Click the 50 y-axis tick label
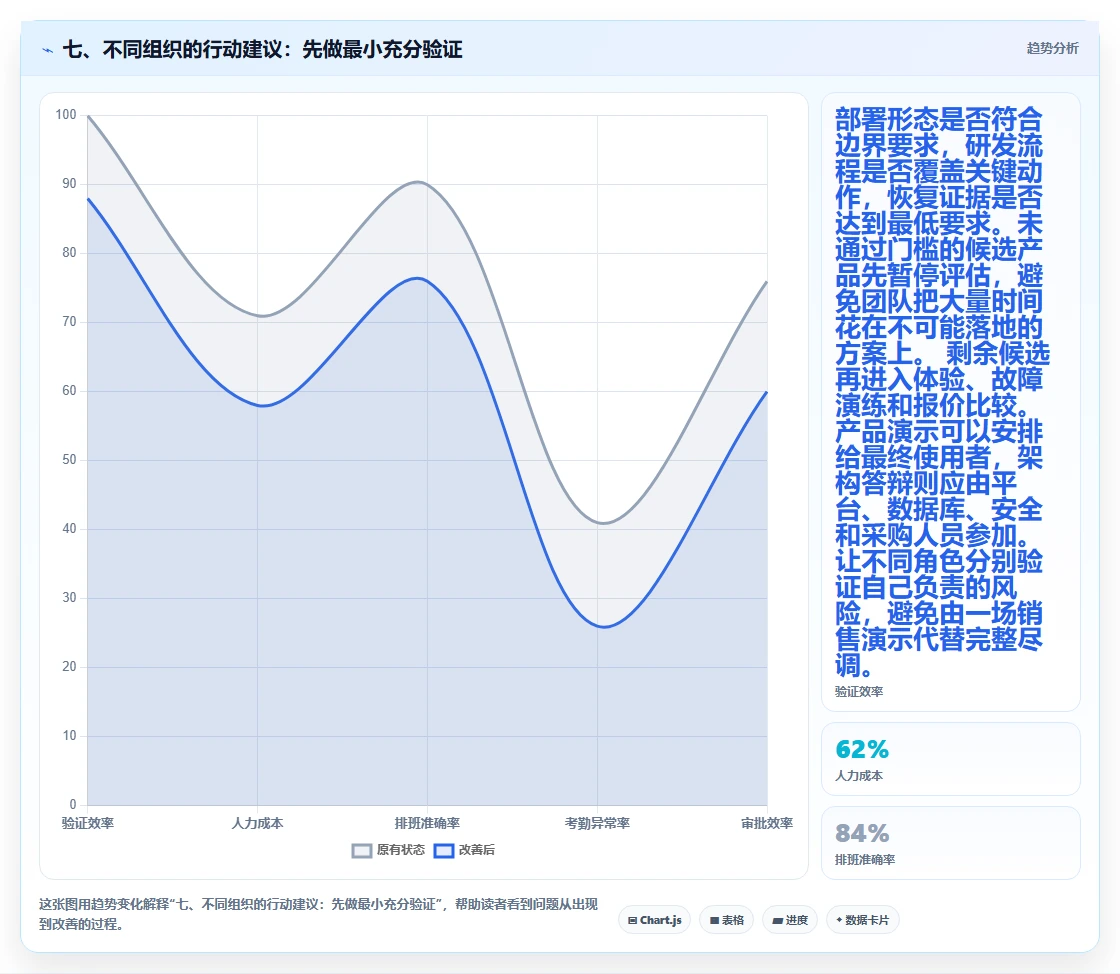 (x=69, y=459)
